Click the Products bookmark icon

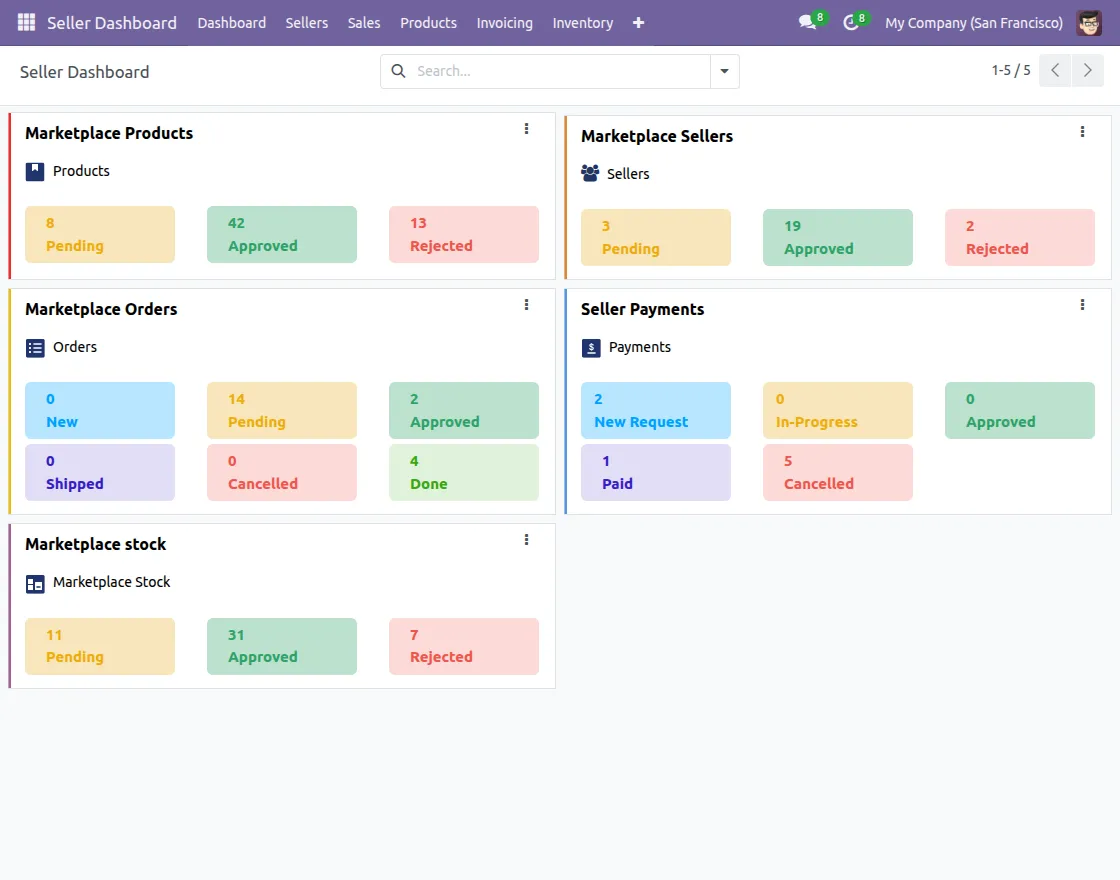click(x=33, y=170)
